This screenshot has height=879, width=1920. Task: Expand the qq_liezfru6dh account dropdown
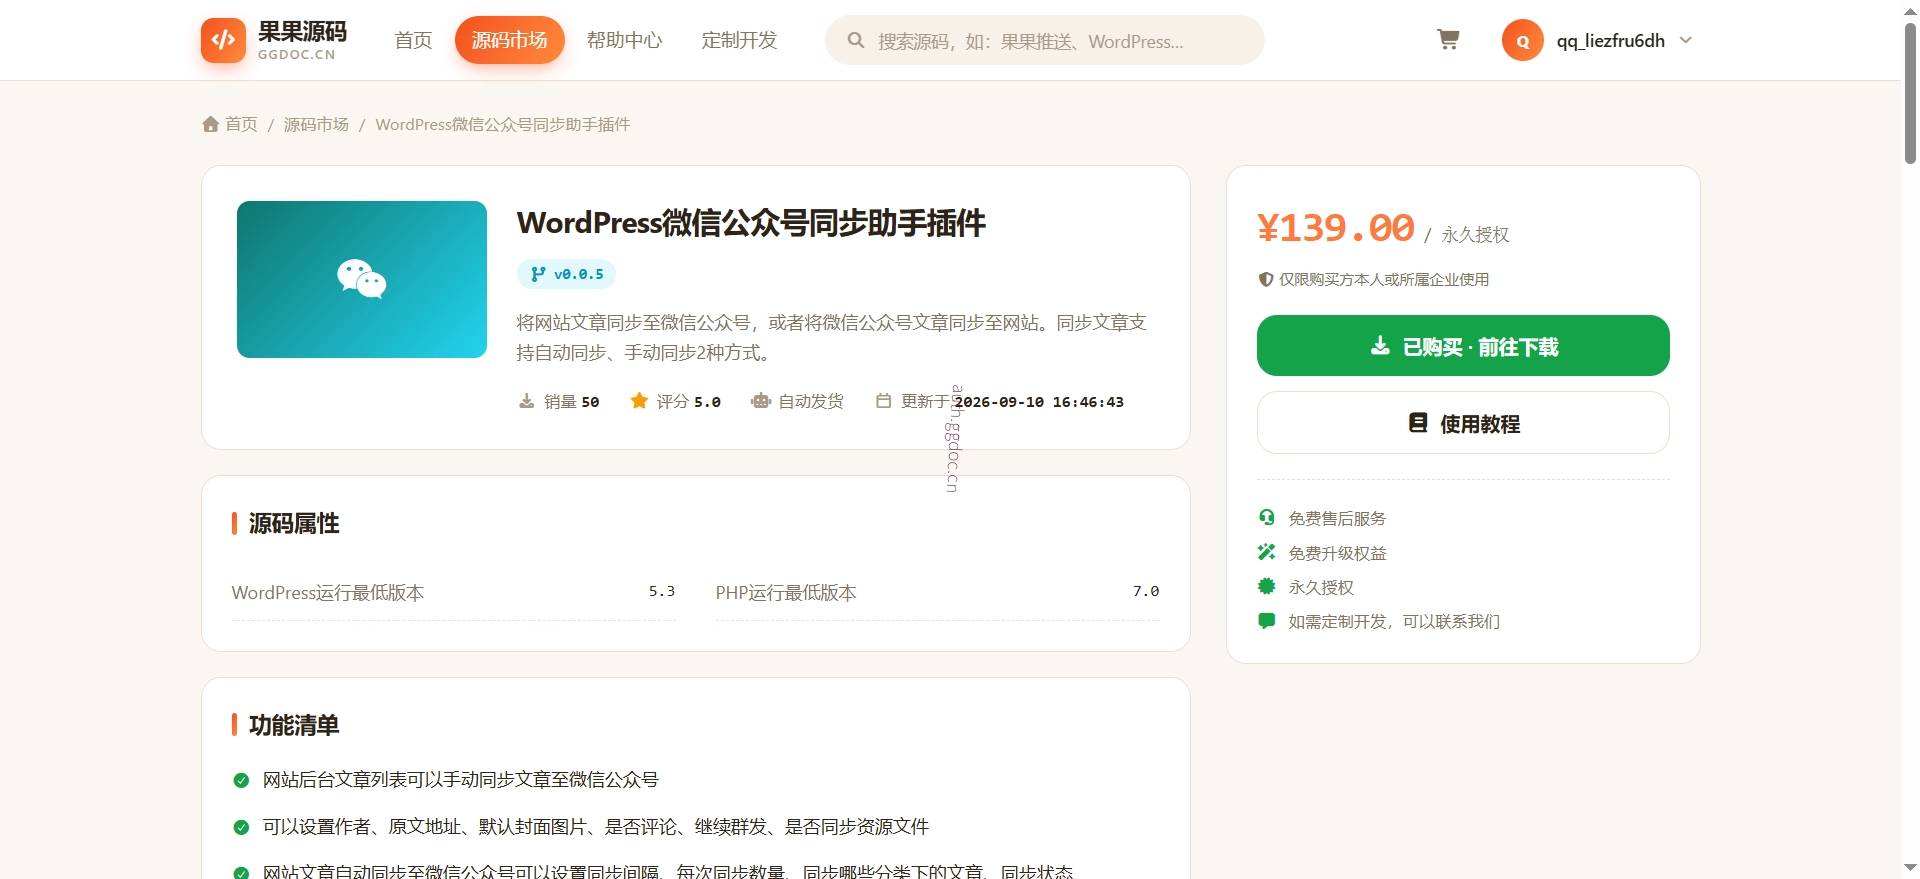click(x=1686, y=40)
